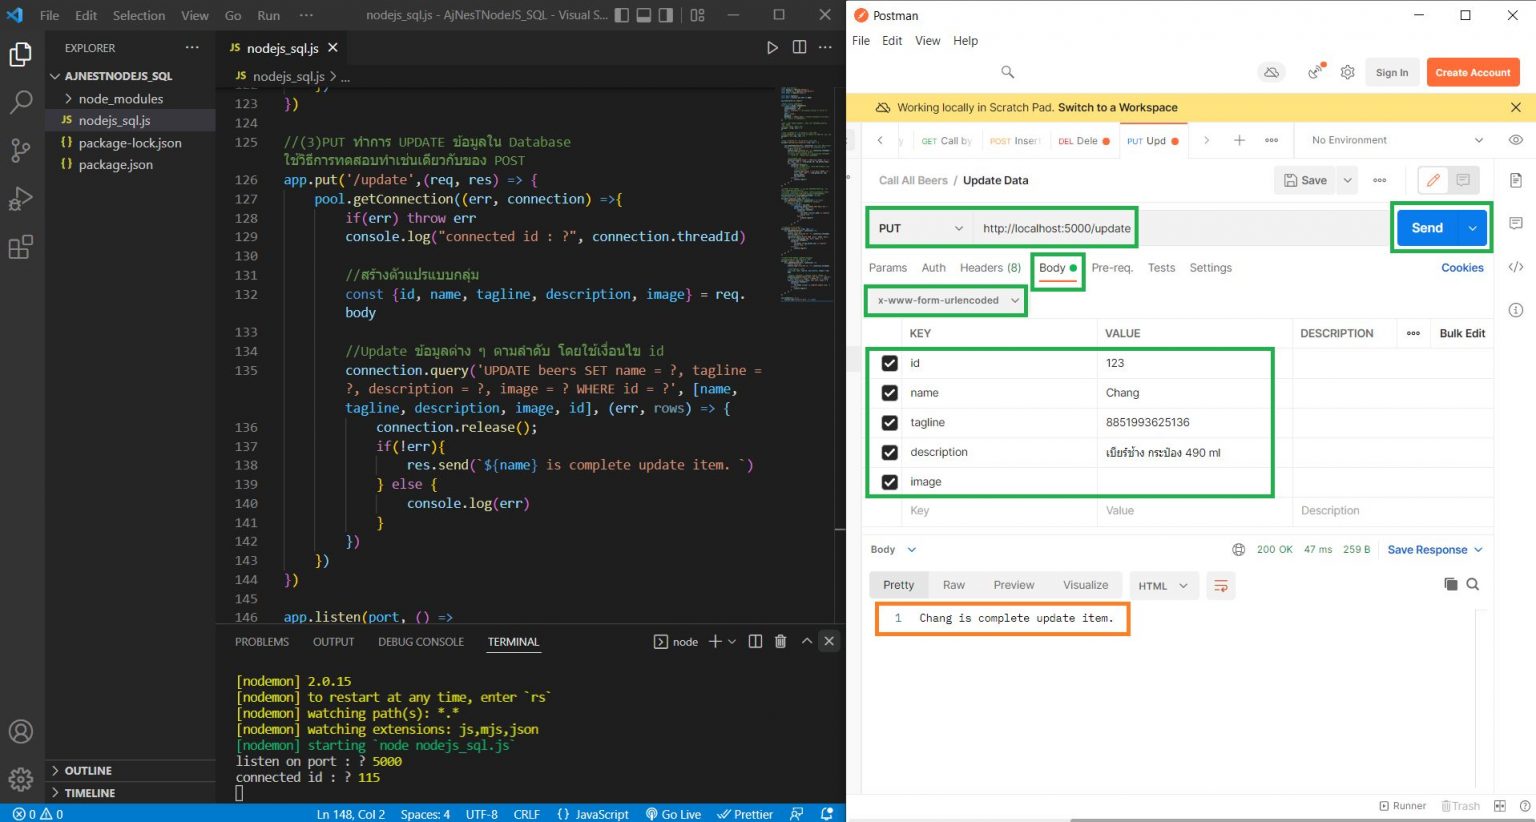The width and height of the screenshot is (1536, 822).
Task: Click the Send button in Postman
Action: [x=1427, y=227]
